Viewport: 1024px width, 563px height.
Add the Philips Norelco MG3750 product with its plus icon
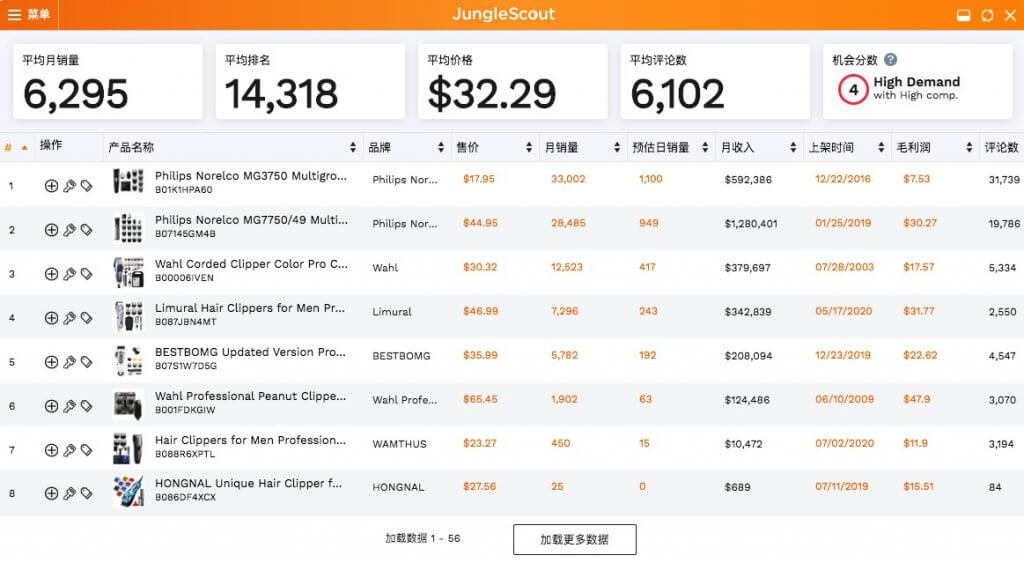point(51,186)
